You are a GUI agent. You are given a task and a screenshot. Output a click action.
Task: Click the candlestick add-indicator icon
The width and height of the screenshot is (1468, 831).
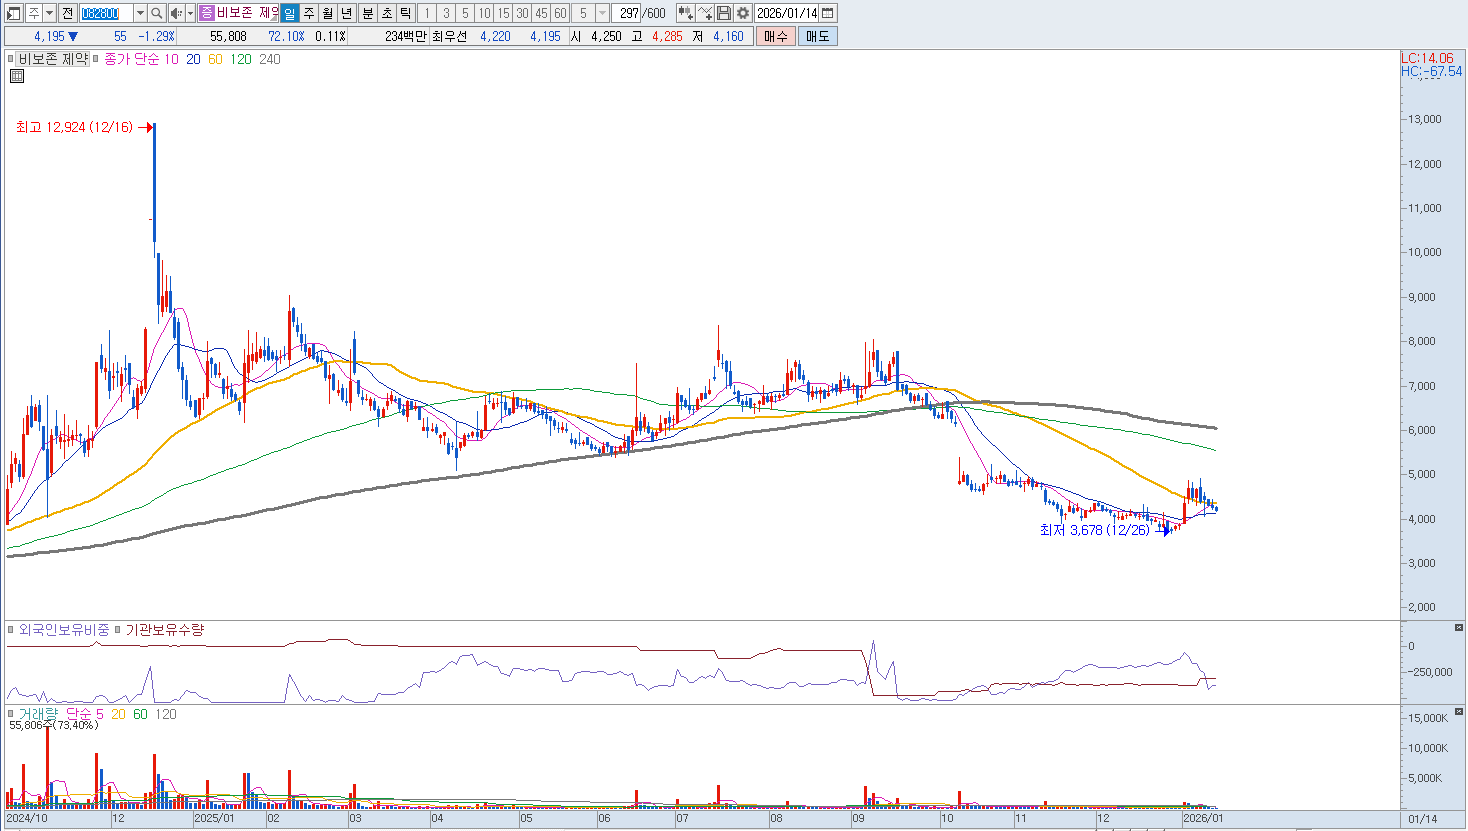click(x=685, y=13)
